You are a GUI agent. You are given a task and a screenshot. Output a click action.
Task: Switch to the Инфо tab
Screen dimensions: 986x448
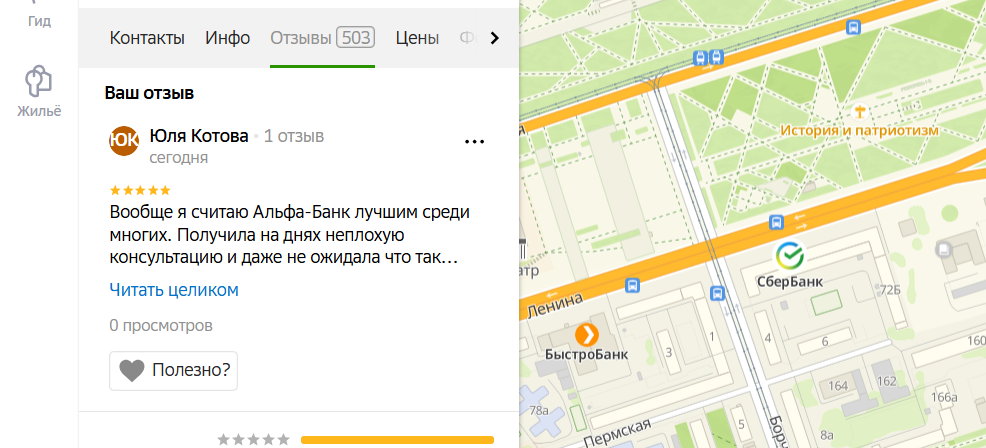point(228,38)
